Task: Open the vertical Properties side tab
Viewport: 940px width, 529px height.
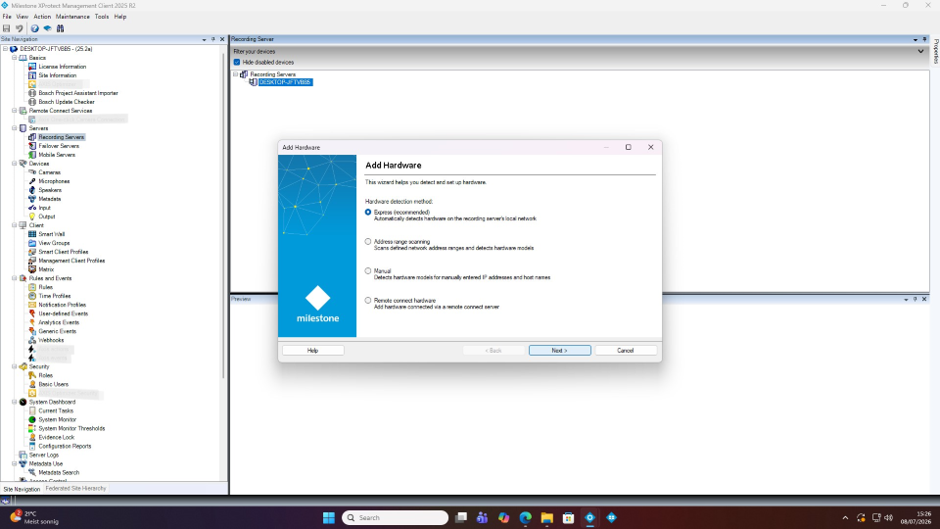Action: pos(935,52)
